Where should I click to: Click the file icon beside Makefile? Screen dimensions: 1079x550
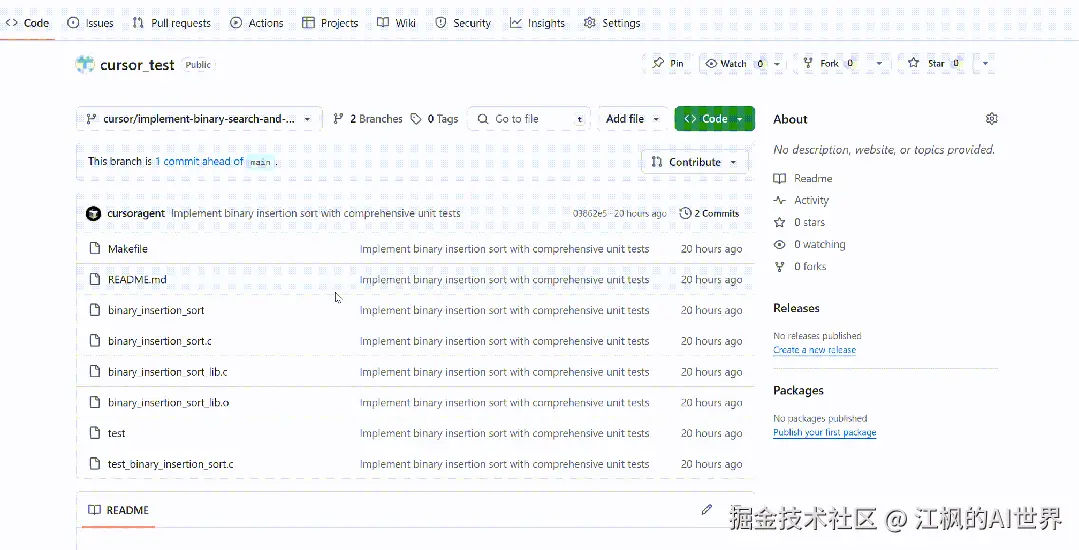(x=95, y=248)
